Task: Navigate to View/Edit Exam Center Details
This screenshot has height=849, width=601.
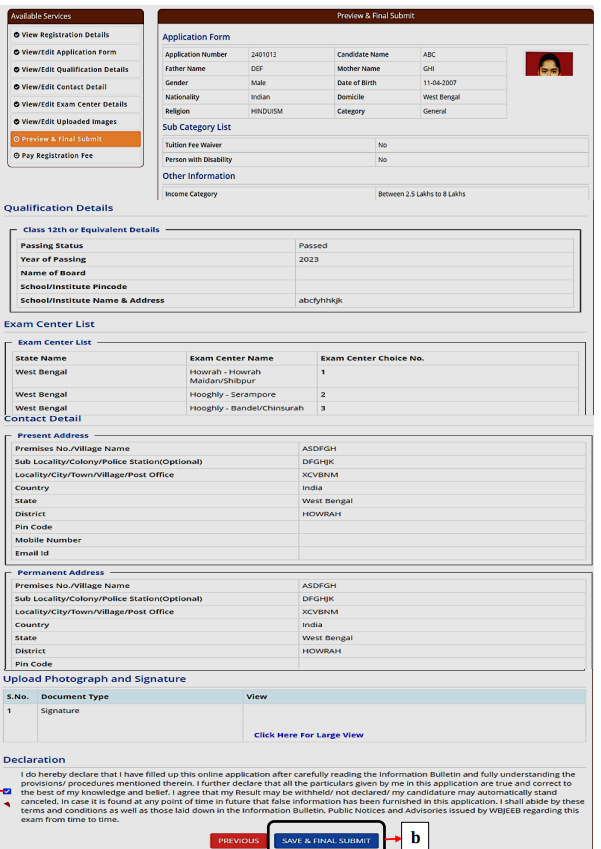Action: pyautogui.click(x=74, y=104)
